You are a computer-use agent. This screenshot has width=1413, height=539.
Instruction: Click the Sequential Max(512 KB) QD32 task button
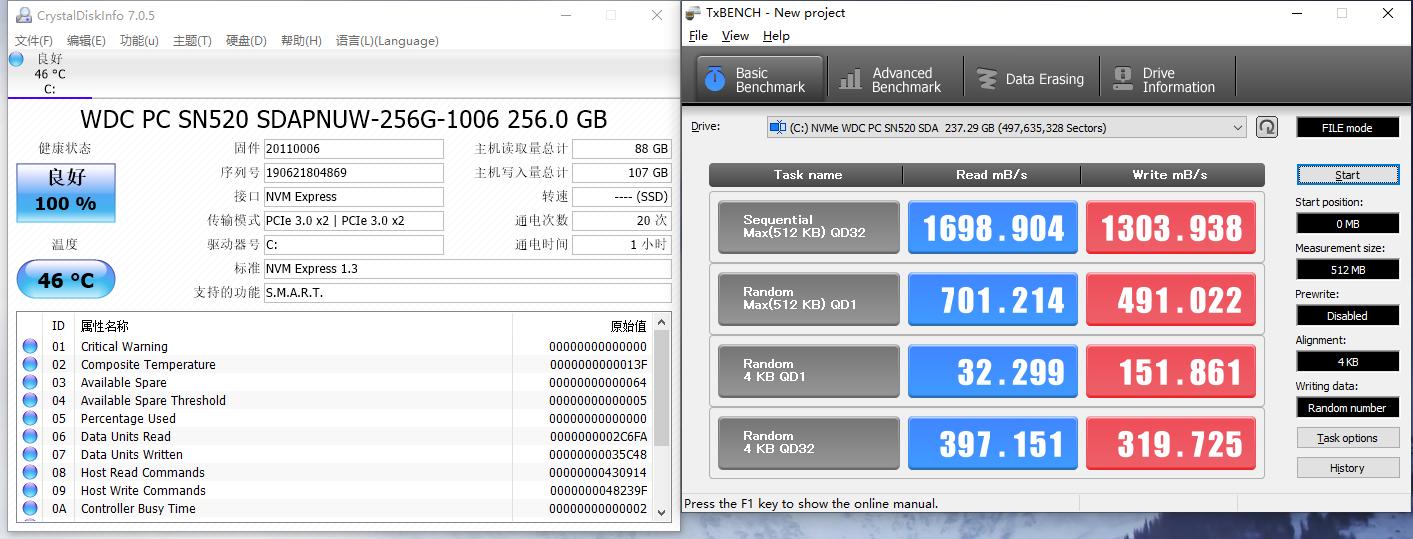pyautogui.click(x=808, y=228)
